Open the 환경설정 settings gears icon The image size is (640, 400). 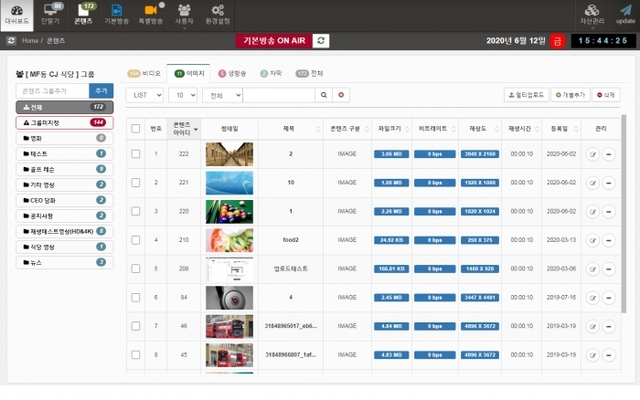218,15
